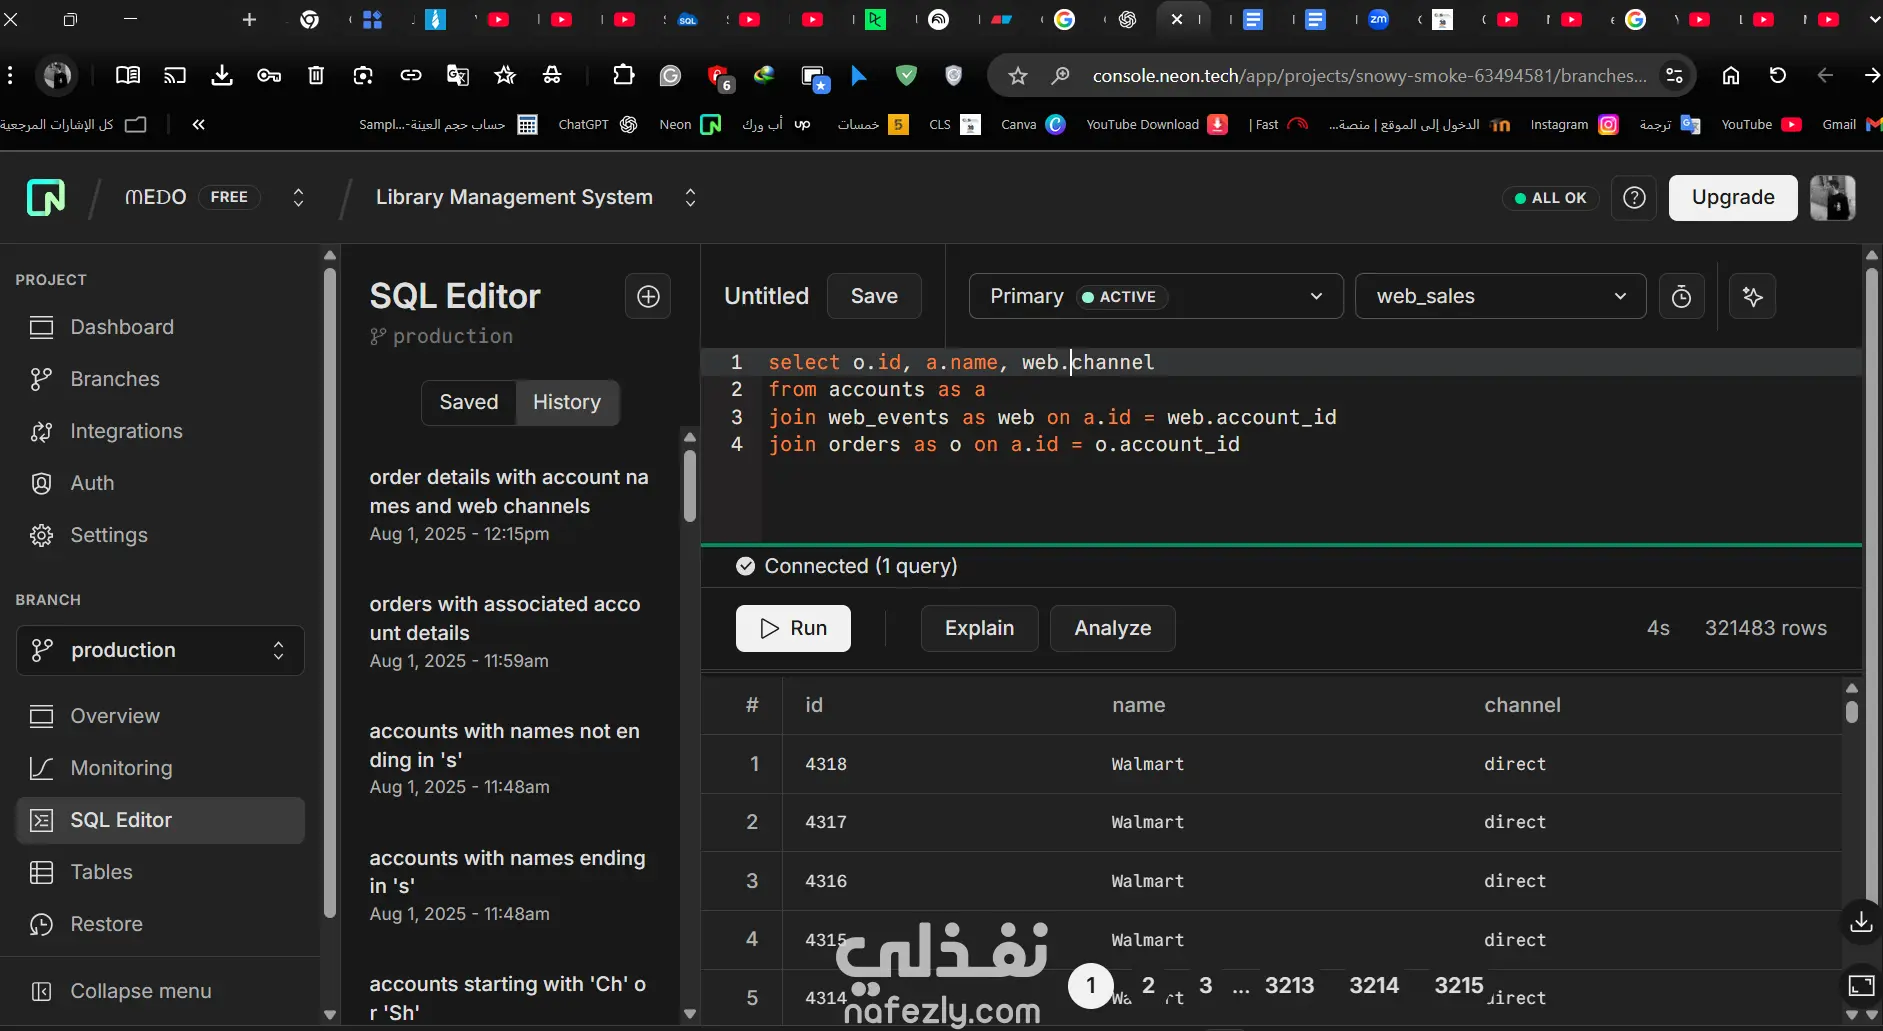Open the YouTube bookmark
The image size is (1883, 1031).
coord(1761,125)
